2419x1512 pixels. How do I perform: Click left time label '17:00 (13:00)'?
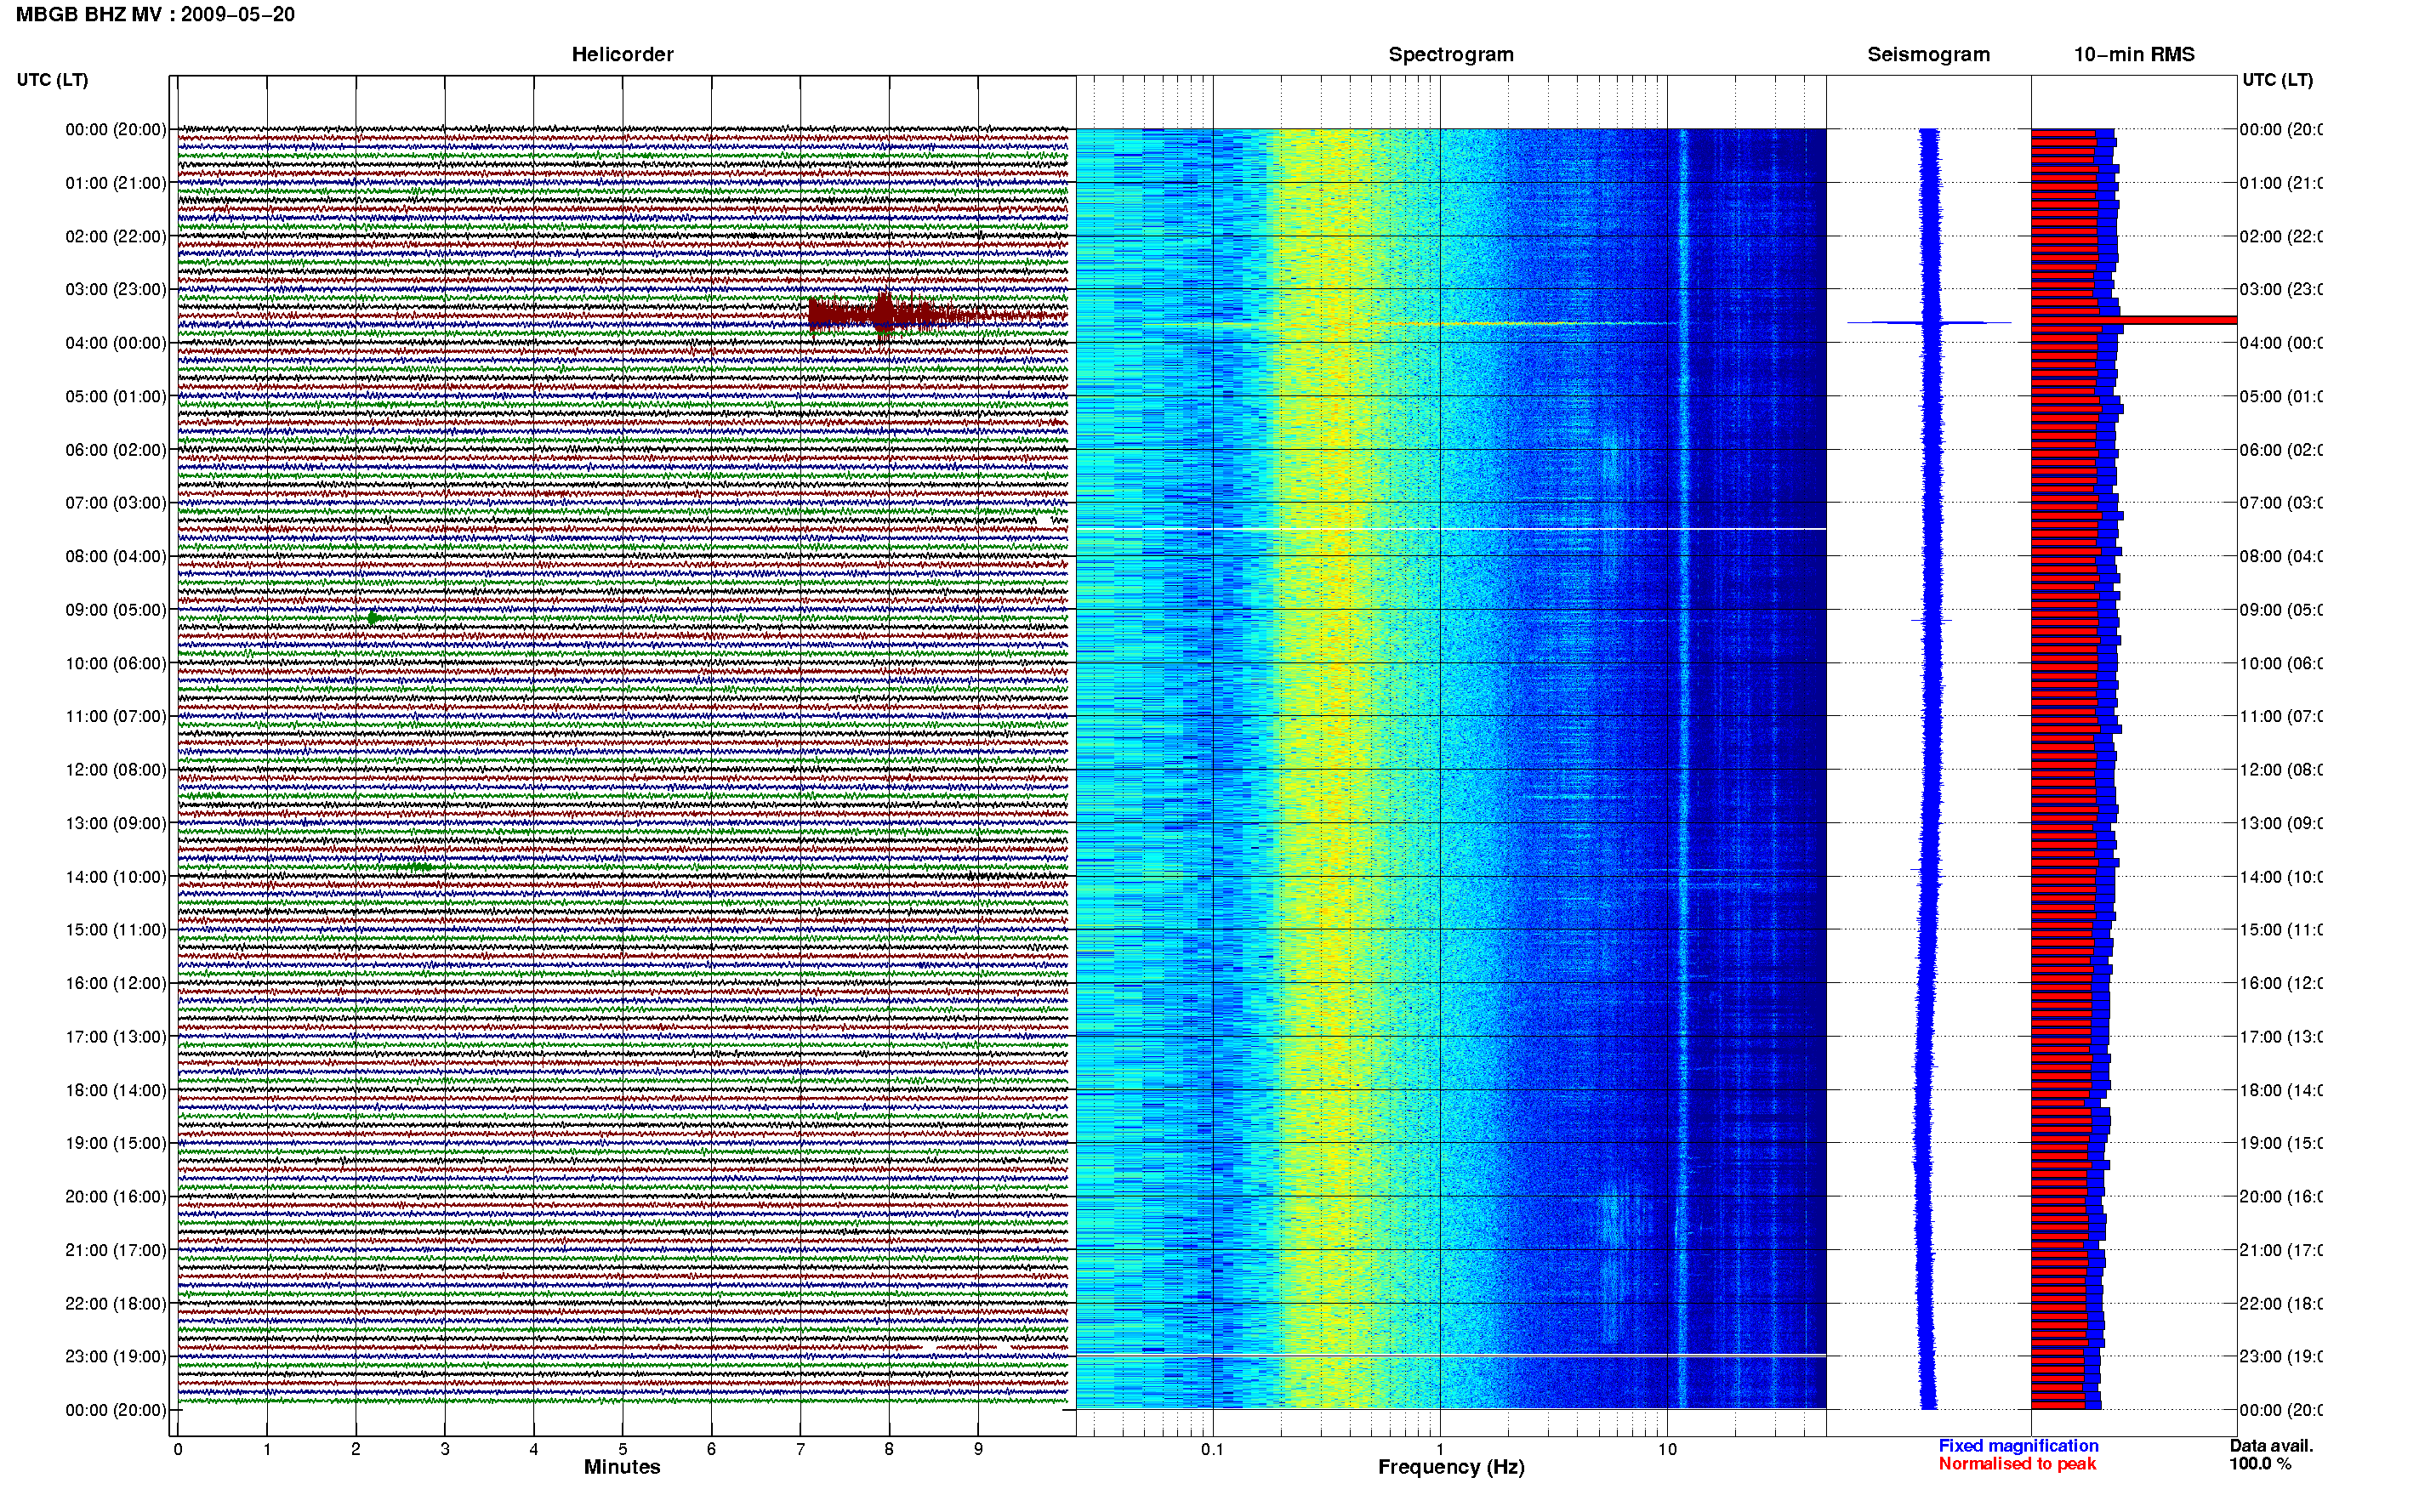coord(116,1037)
